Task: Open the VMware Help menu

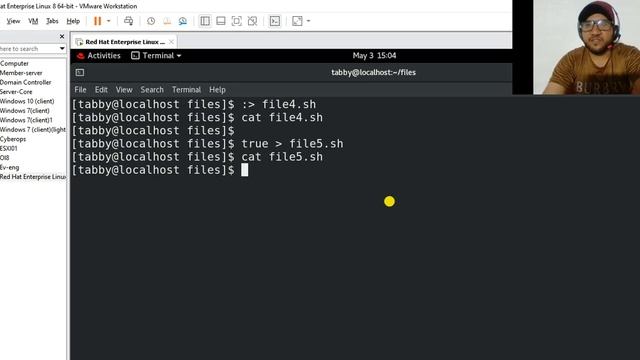Action: 73,21
